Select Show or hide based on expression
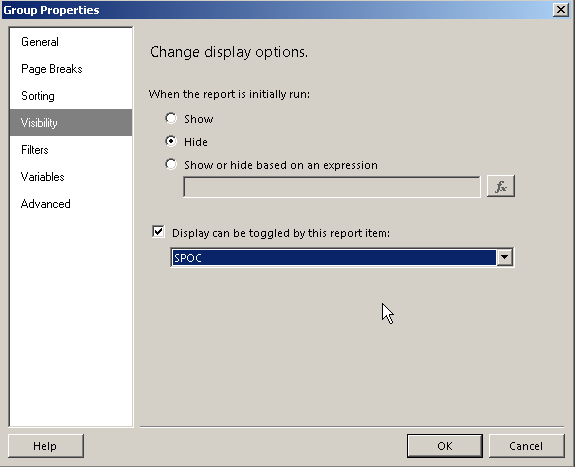Screen dimensions: 575x467 pyautogui.click(x=171, y=164)
